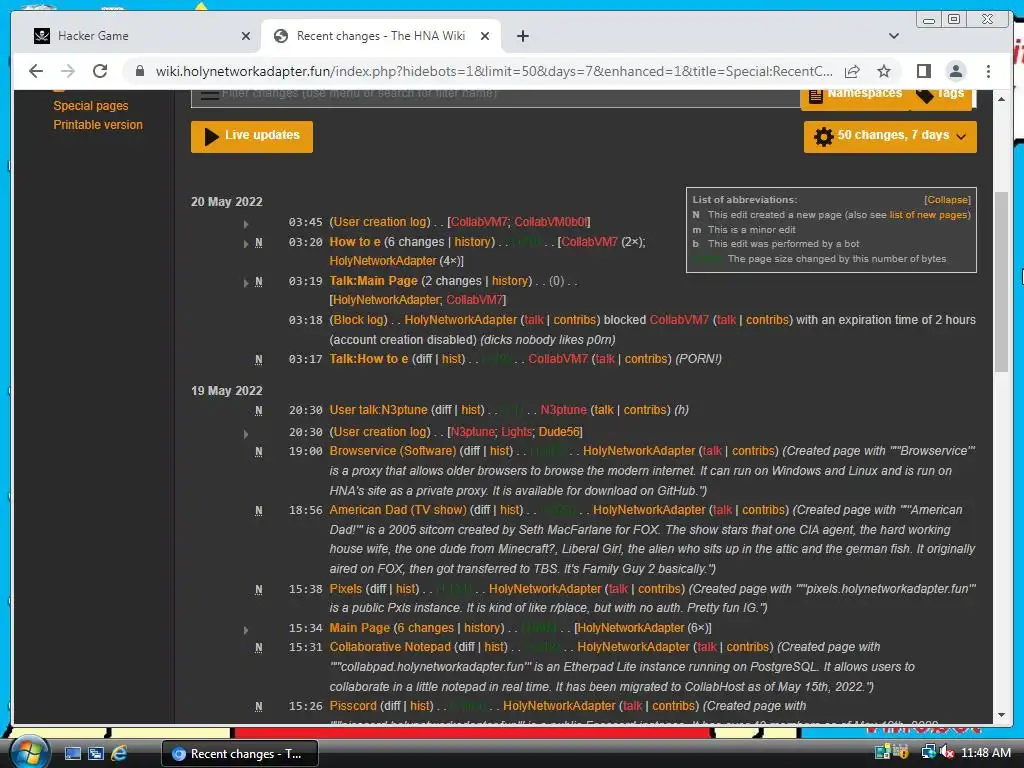Open the American Dad (TV show) page
1024x768 pixels.
pyautogui.click(x=398, y=510)
